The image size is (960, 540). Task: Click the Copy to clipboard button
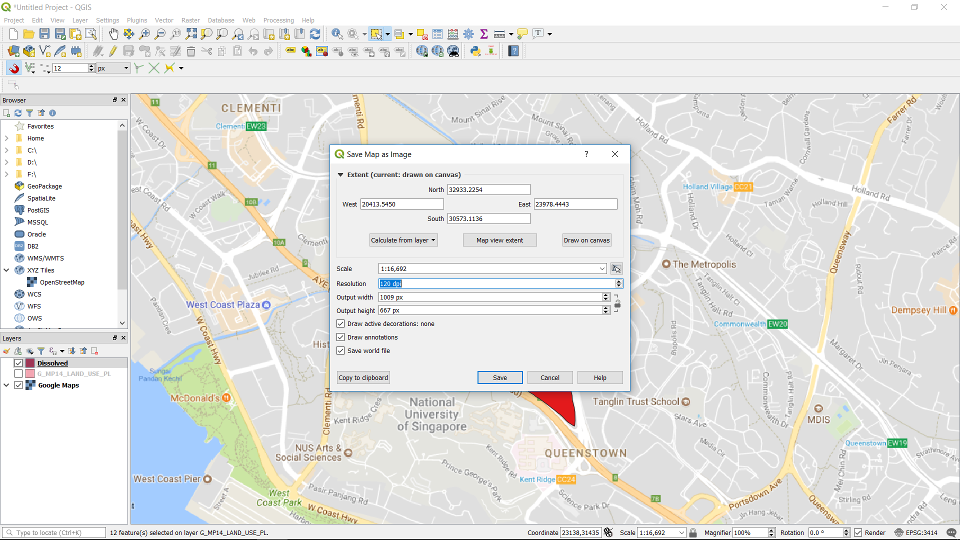[363, 378]
